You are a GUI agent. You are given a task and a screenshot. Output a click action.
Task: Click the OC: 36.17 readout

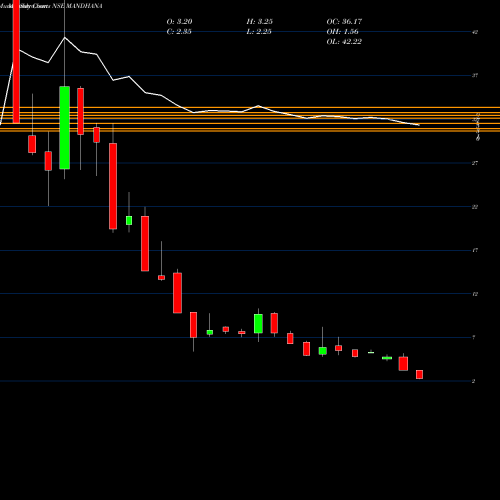pyautogui.click(x=344, y=22)
